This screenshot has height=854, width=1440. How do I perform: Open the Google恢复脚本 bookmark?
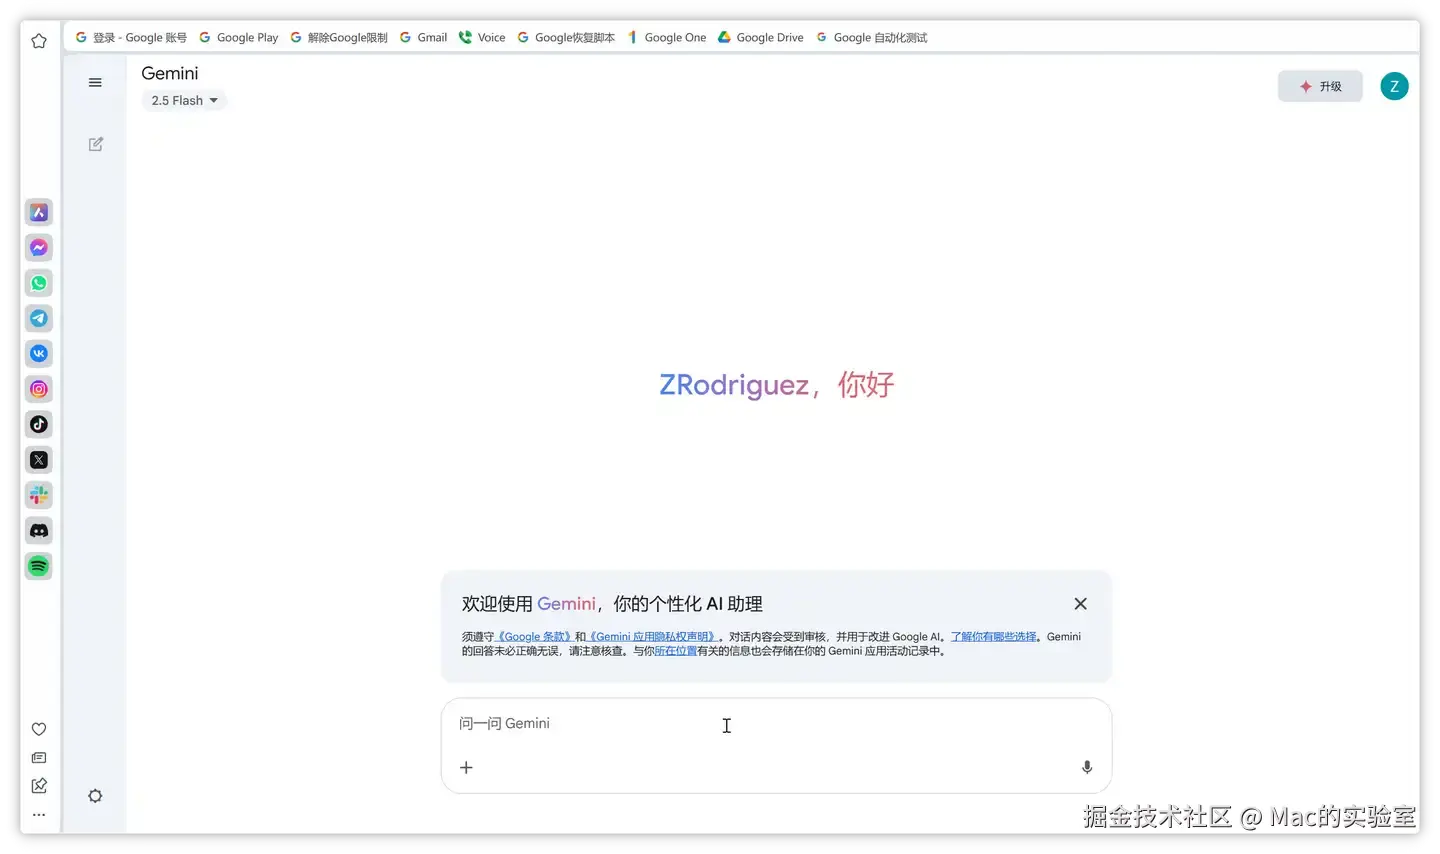click(566, 37)
